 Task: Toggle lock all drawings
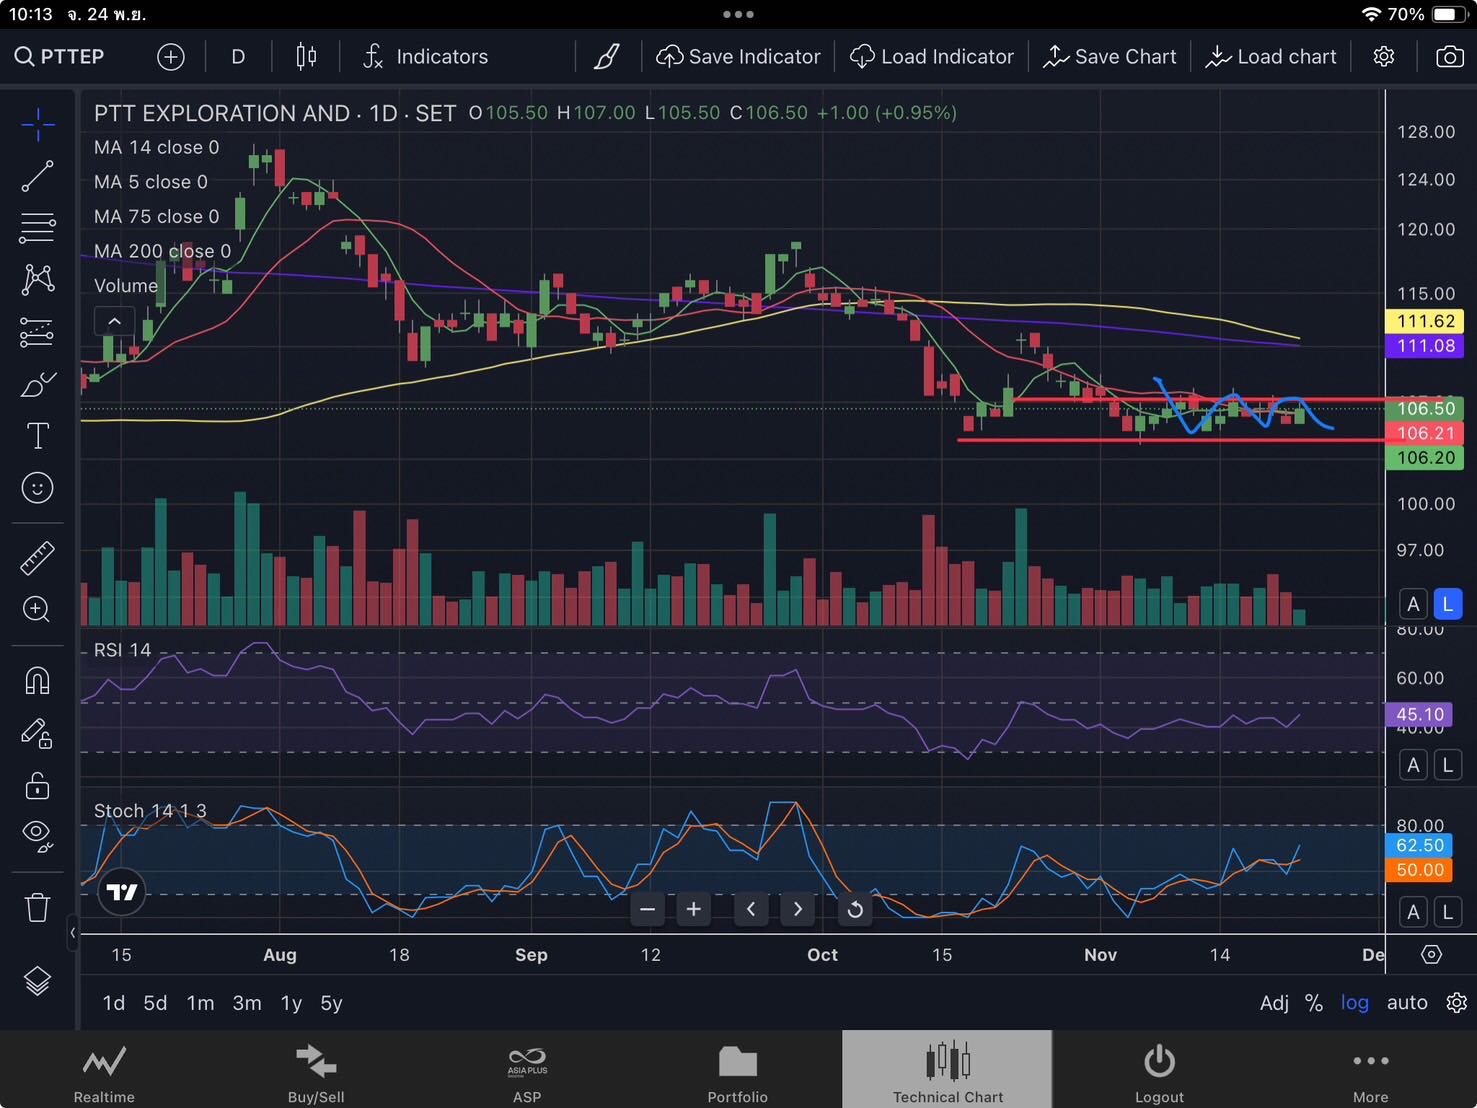click(38, 785)
